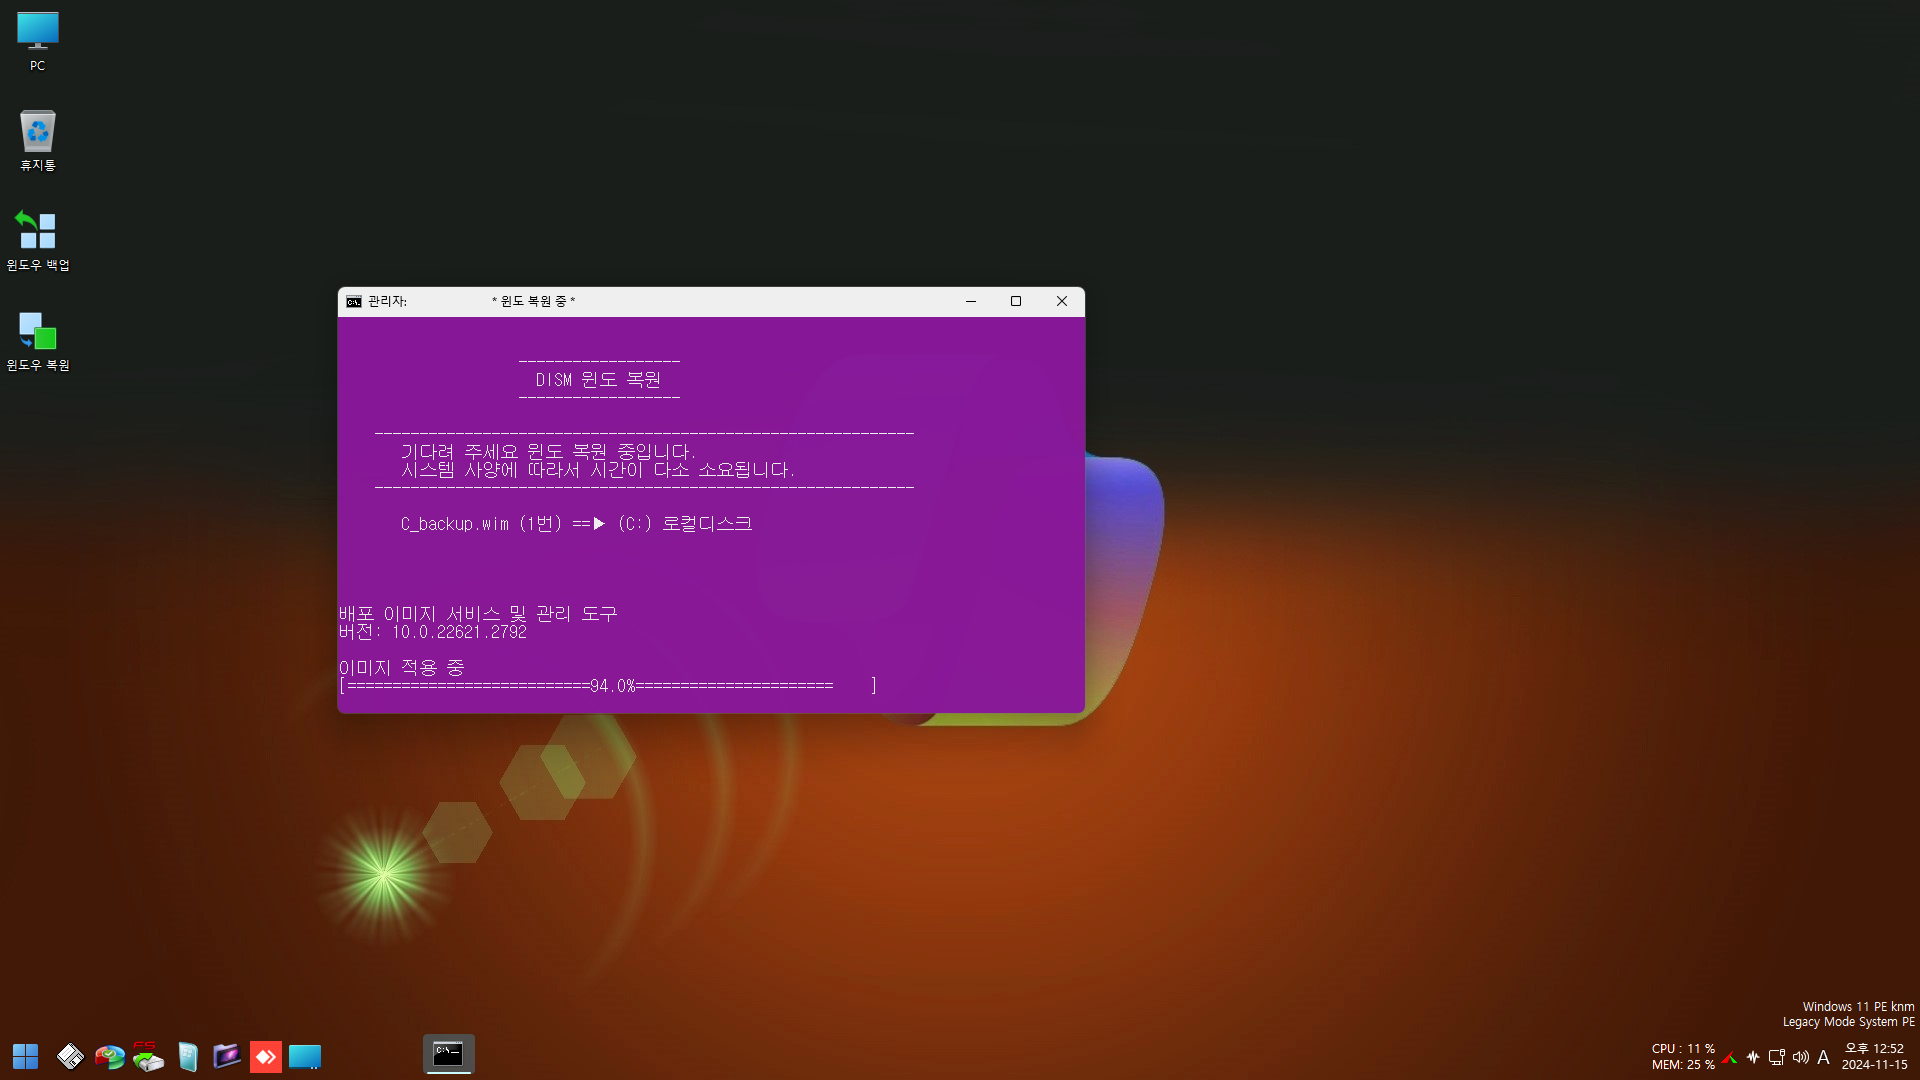Open the volume speaker tray icon
The width and height of the screenshot is (1920, 1080).
pos(1801,1057)
